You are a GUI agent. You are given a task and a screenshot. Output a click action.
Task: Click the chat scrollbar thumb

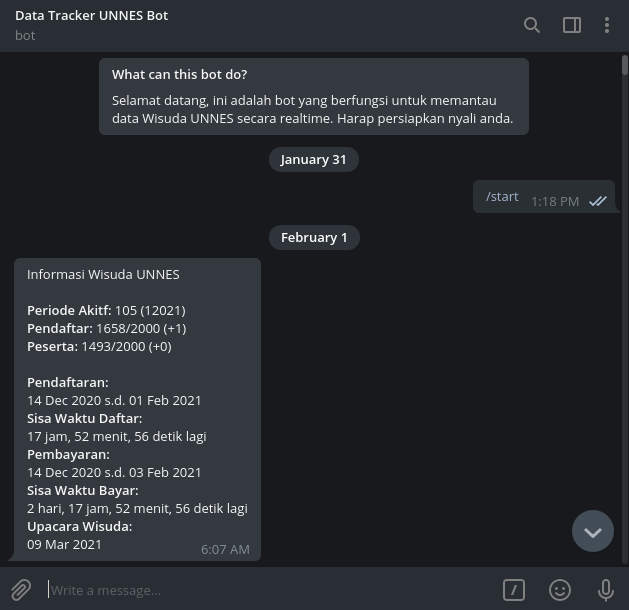(624, 64)
